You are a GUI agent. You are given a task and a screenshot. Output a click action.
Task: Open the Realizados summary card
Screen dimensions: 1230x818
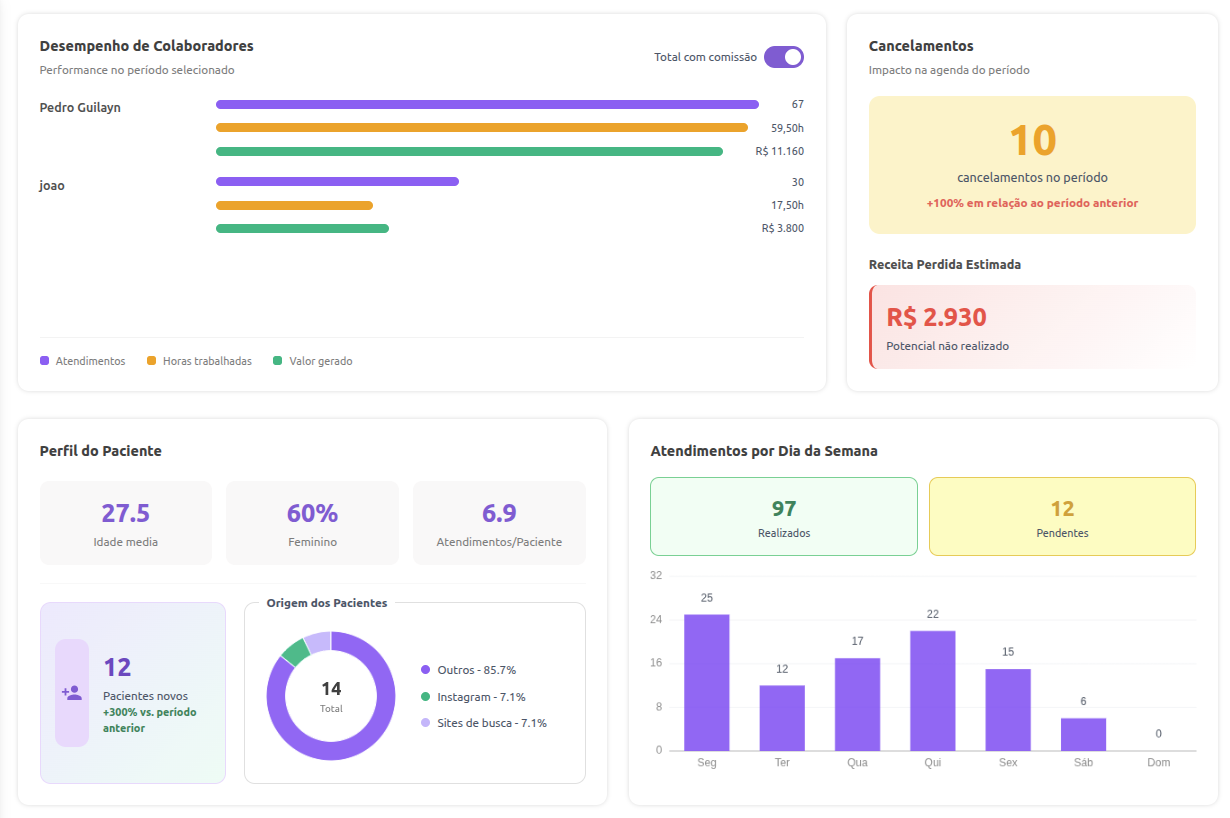click(784, 516)
